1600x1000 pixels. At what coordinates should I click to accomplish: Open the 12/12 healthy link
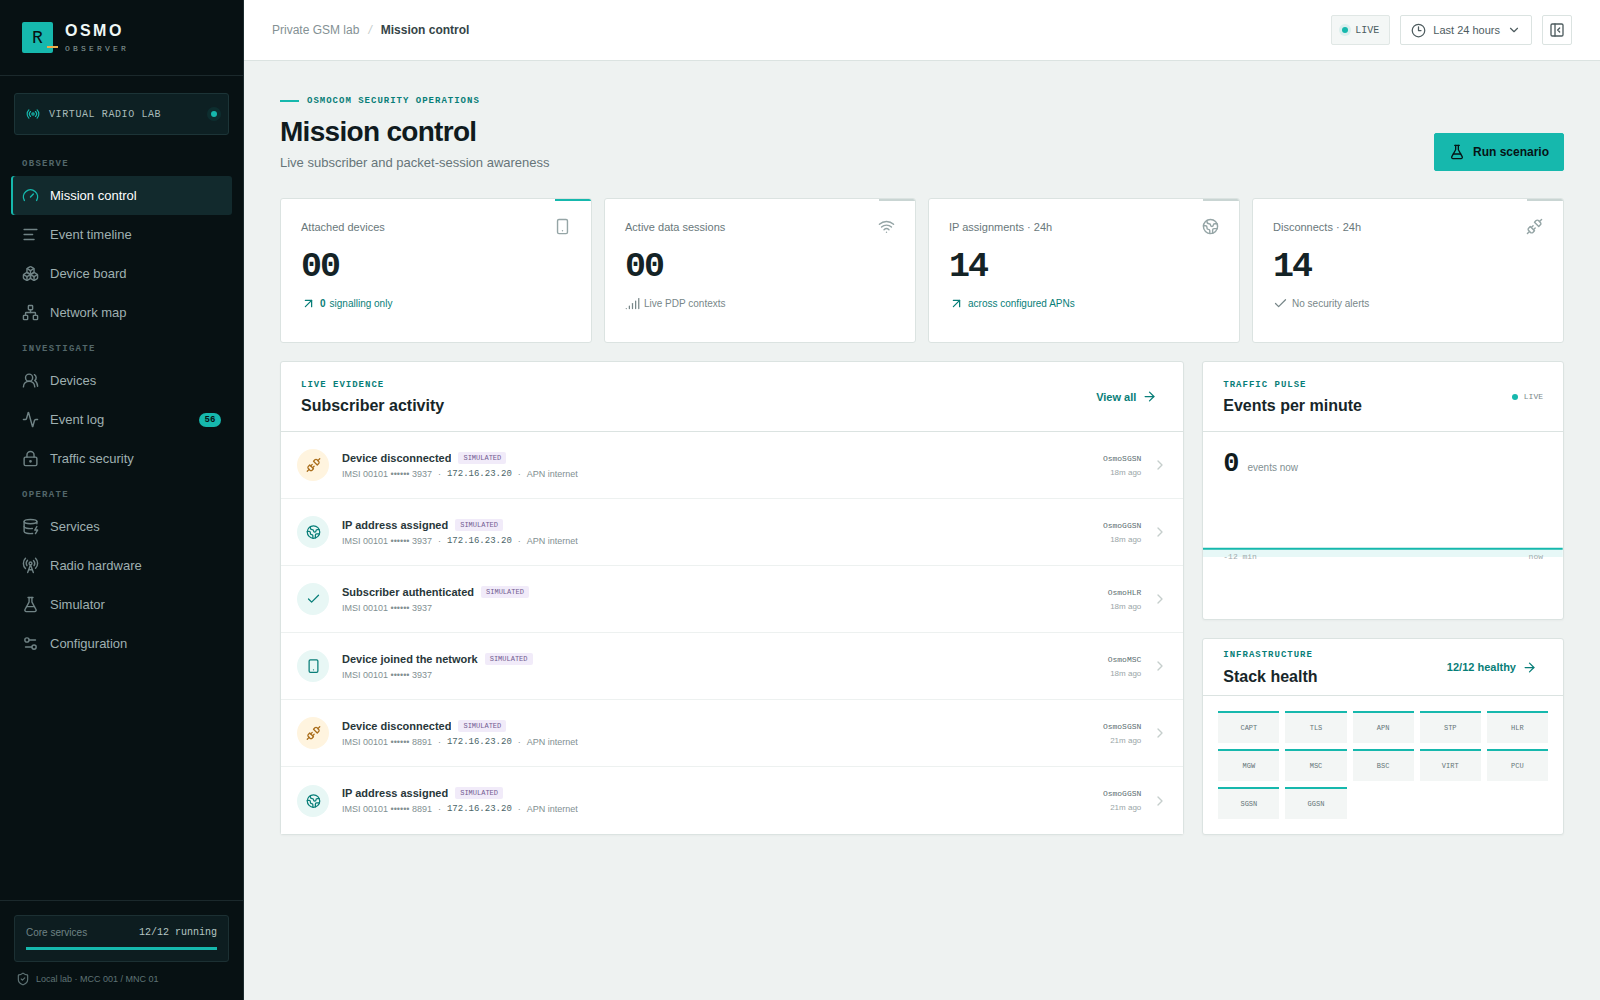(1491, 667)
